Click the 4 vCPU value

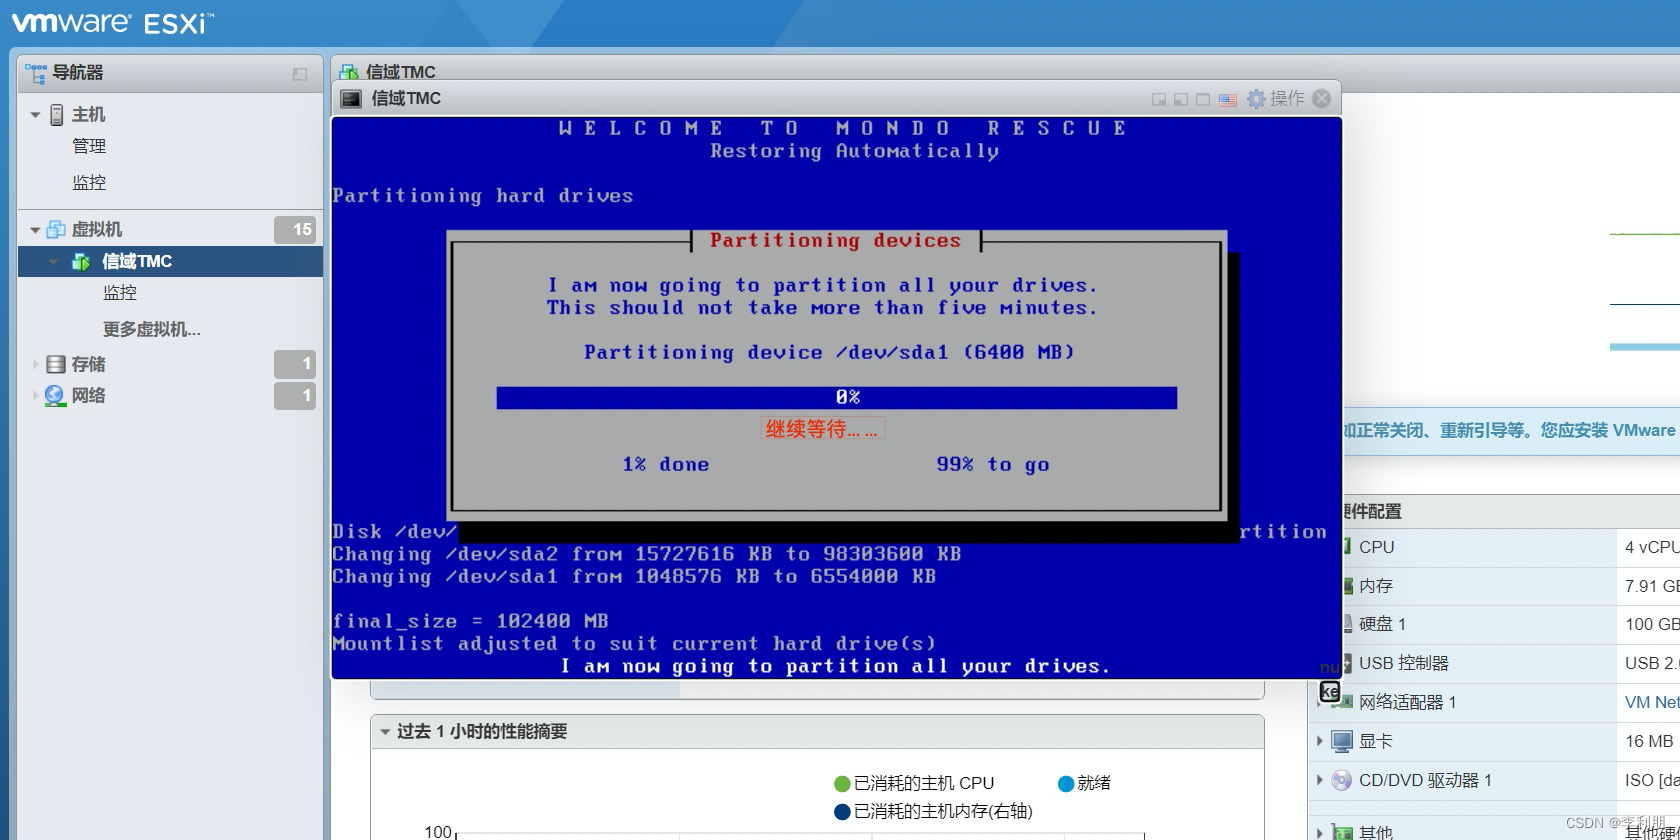(1652, 548)
